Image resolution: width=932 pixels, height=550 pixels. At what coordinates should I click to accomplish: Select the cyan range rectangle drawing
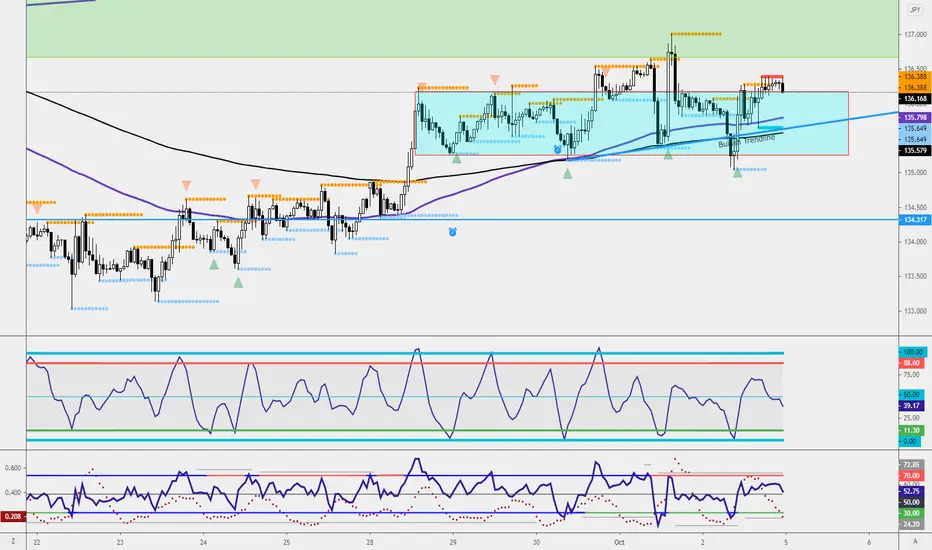point(632,123)
